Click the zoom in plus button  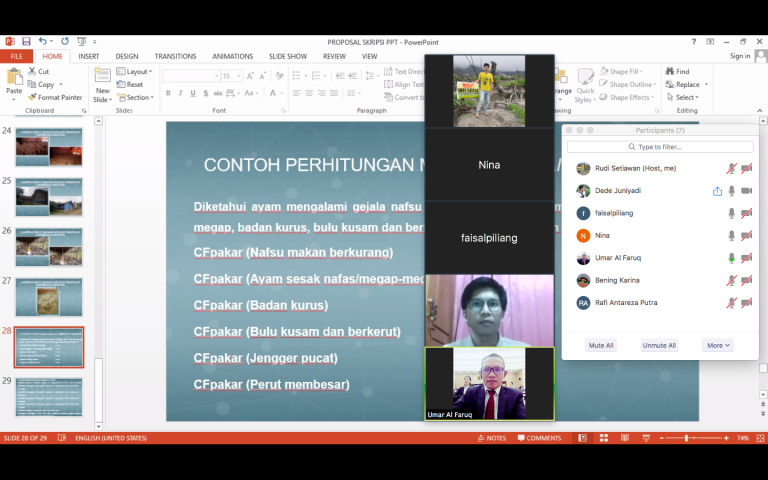click(x=726, y=438)
